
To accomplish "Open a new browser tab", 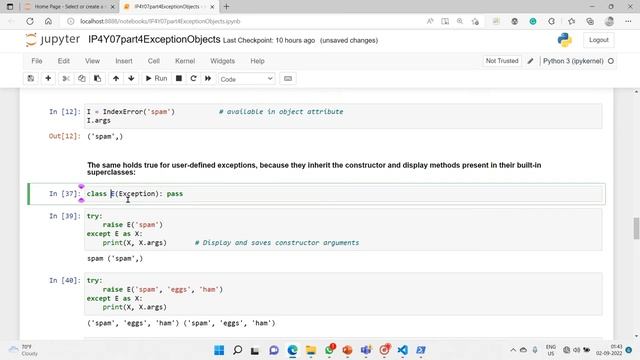I will (x=227, y=7).
